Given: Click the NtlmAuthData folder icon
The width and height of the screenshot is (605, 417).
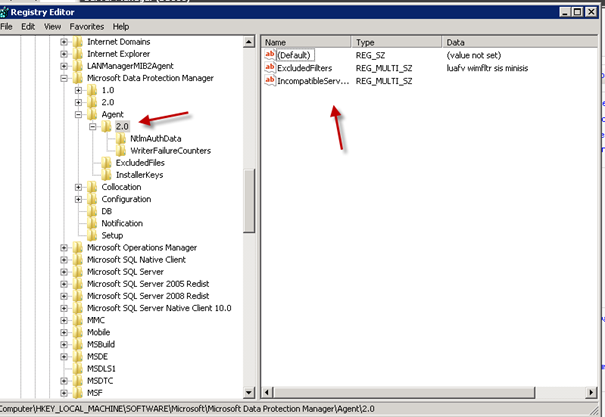Looking at the screenshot, I should [x=121, y=139].
